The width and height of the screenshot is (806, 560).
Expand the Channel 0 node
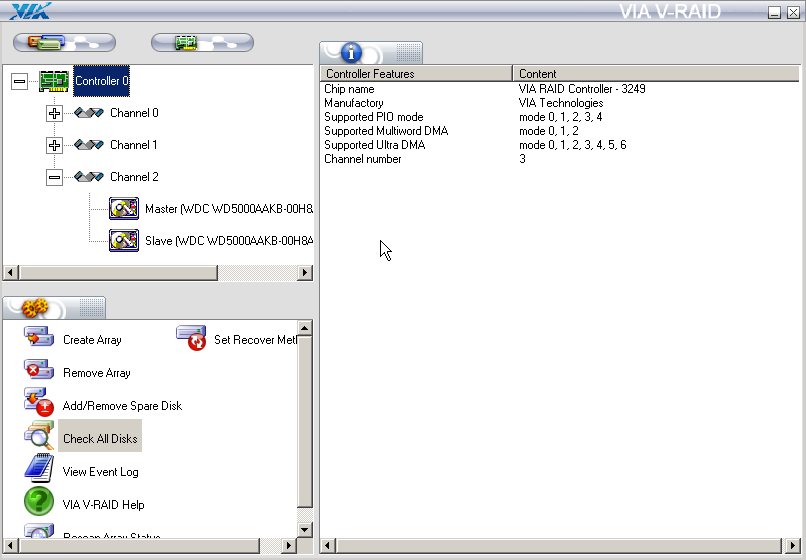tap(54, 113)
